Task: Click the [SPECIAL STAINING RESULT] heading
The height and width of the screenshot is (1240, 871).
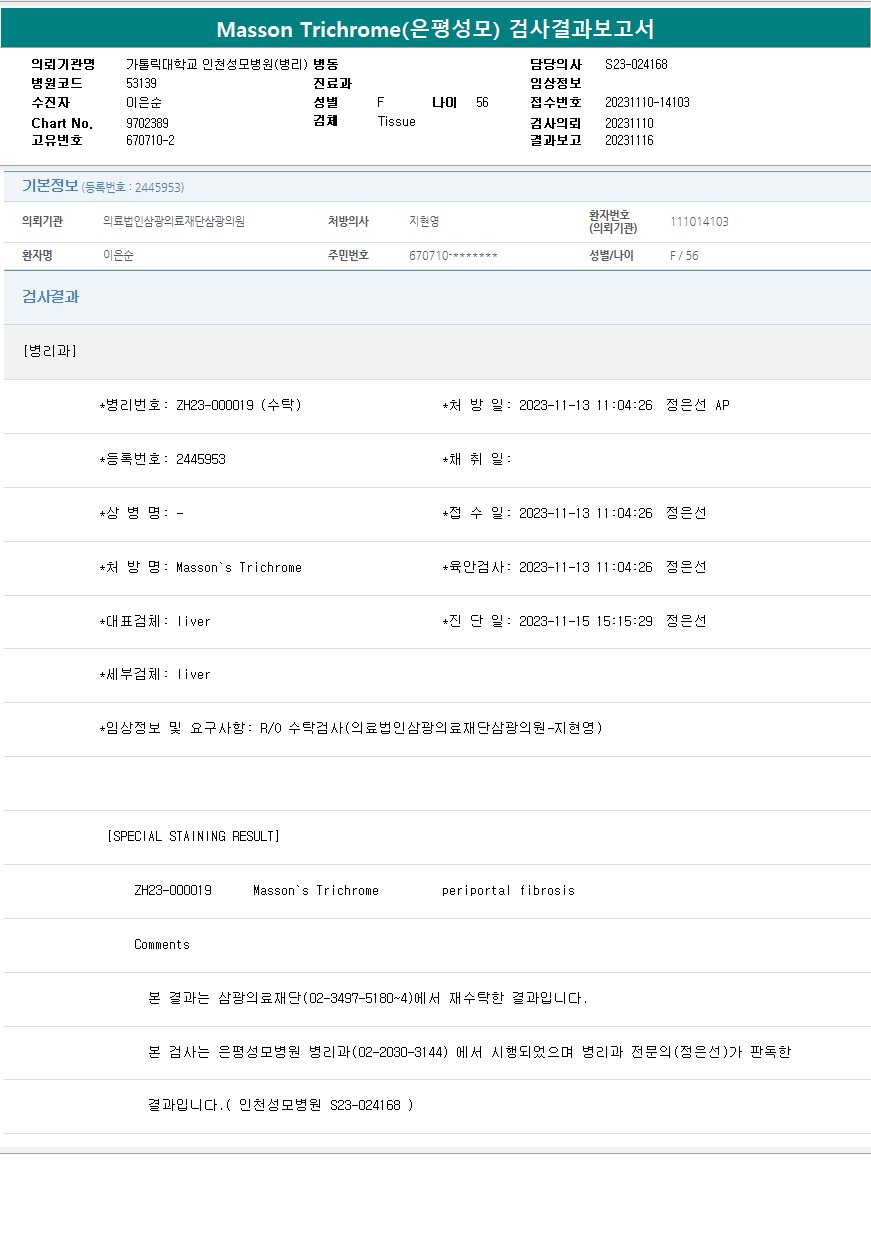Action: (193, 836)
